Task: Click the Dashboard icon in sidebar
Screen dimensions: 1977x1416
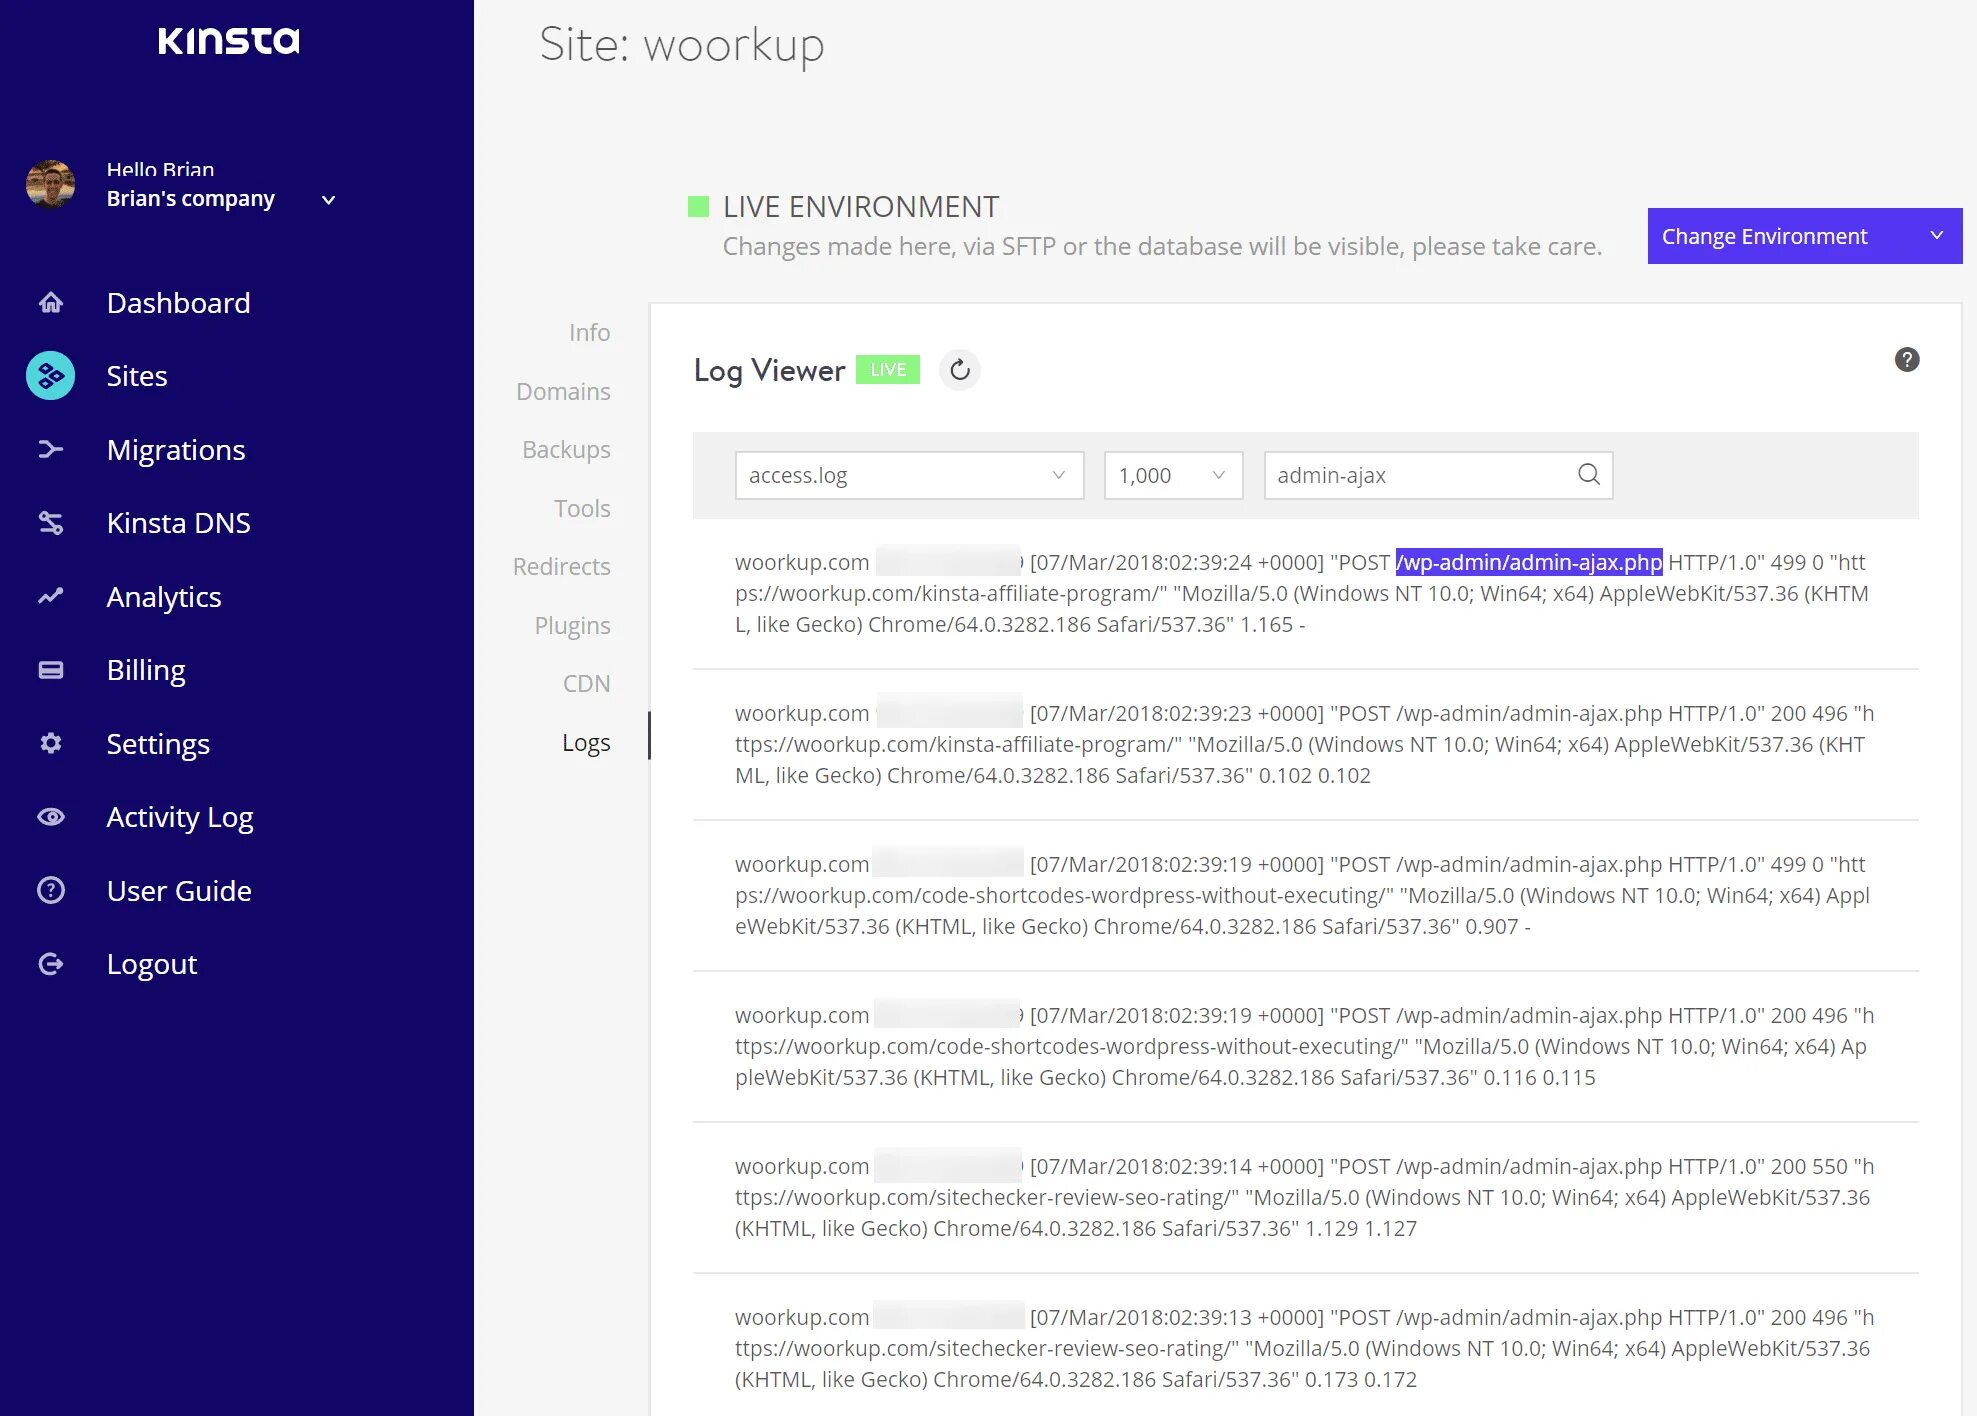Action: [x=51, y=302]
